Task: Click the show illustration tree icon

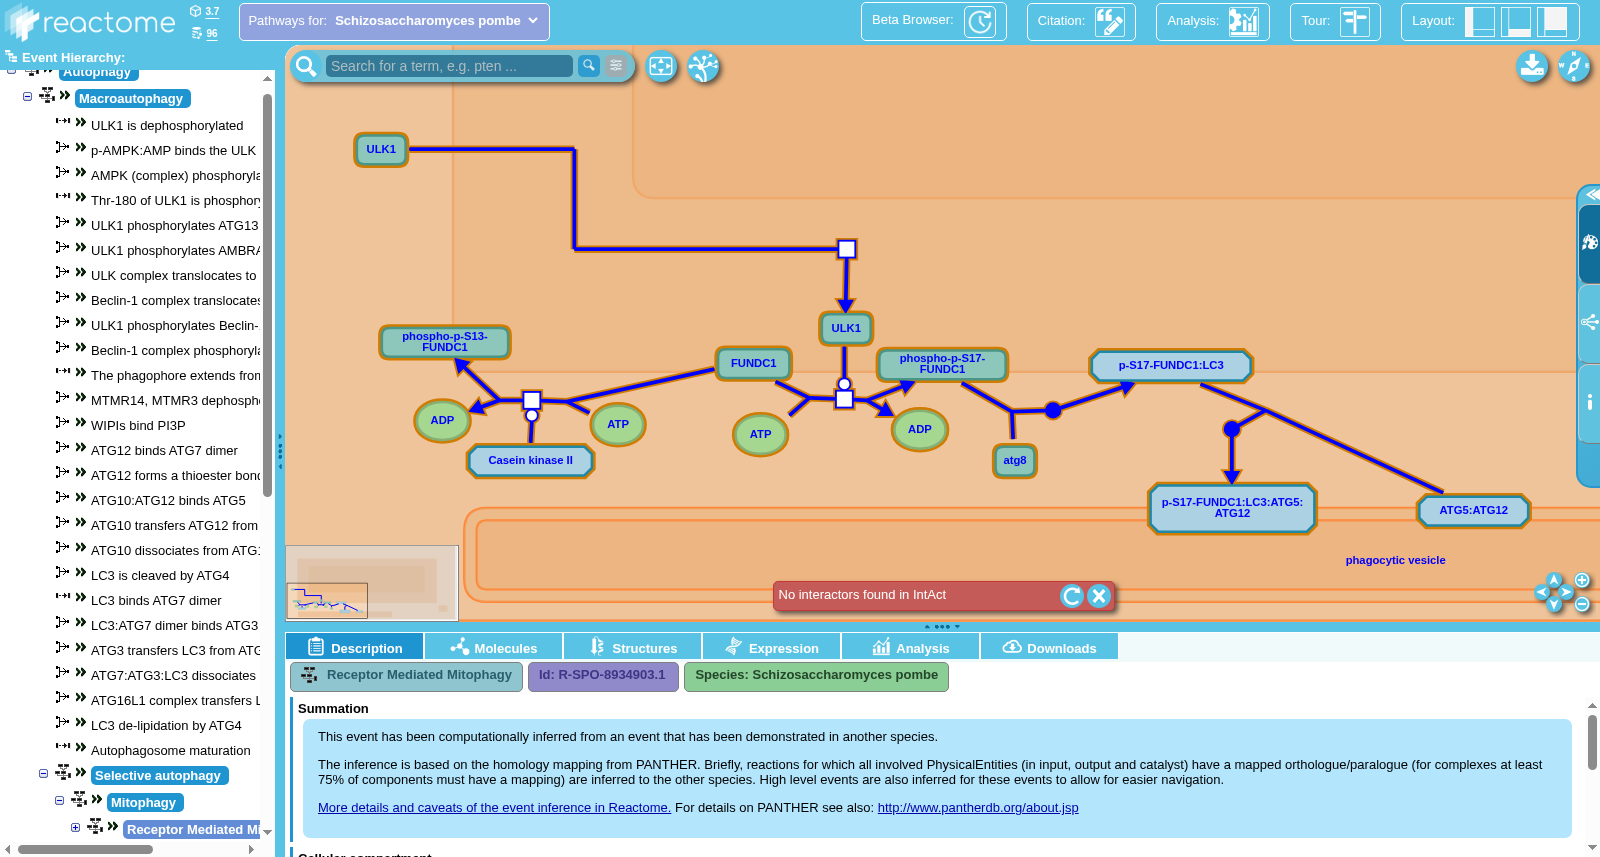Action: point(704,67)
